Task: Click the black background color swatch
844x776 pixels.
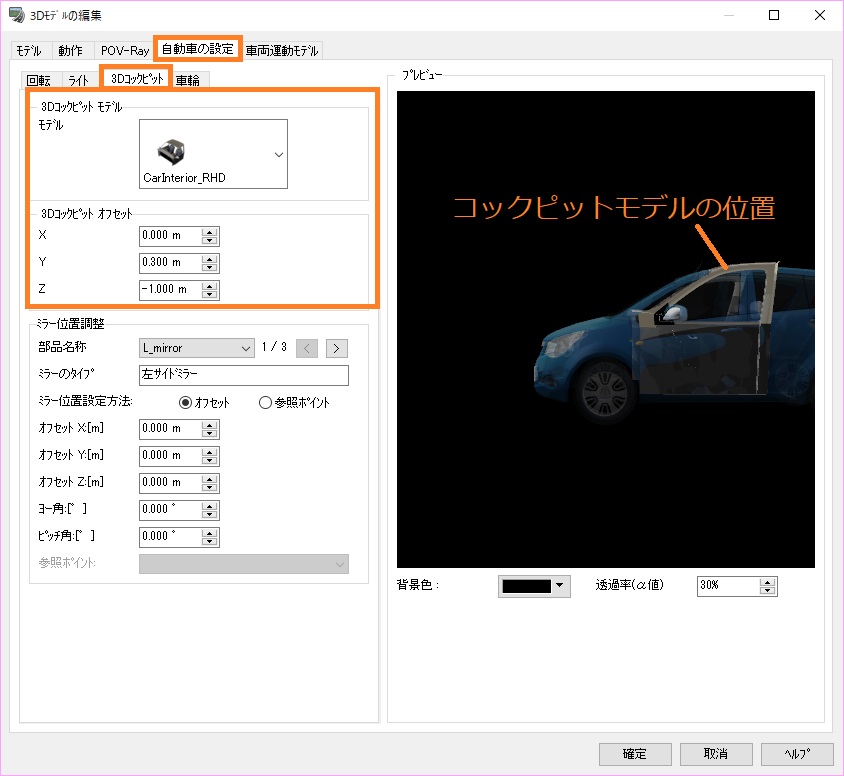Action: pos(526,586)
